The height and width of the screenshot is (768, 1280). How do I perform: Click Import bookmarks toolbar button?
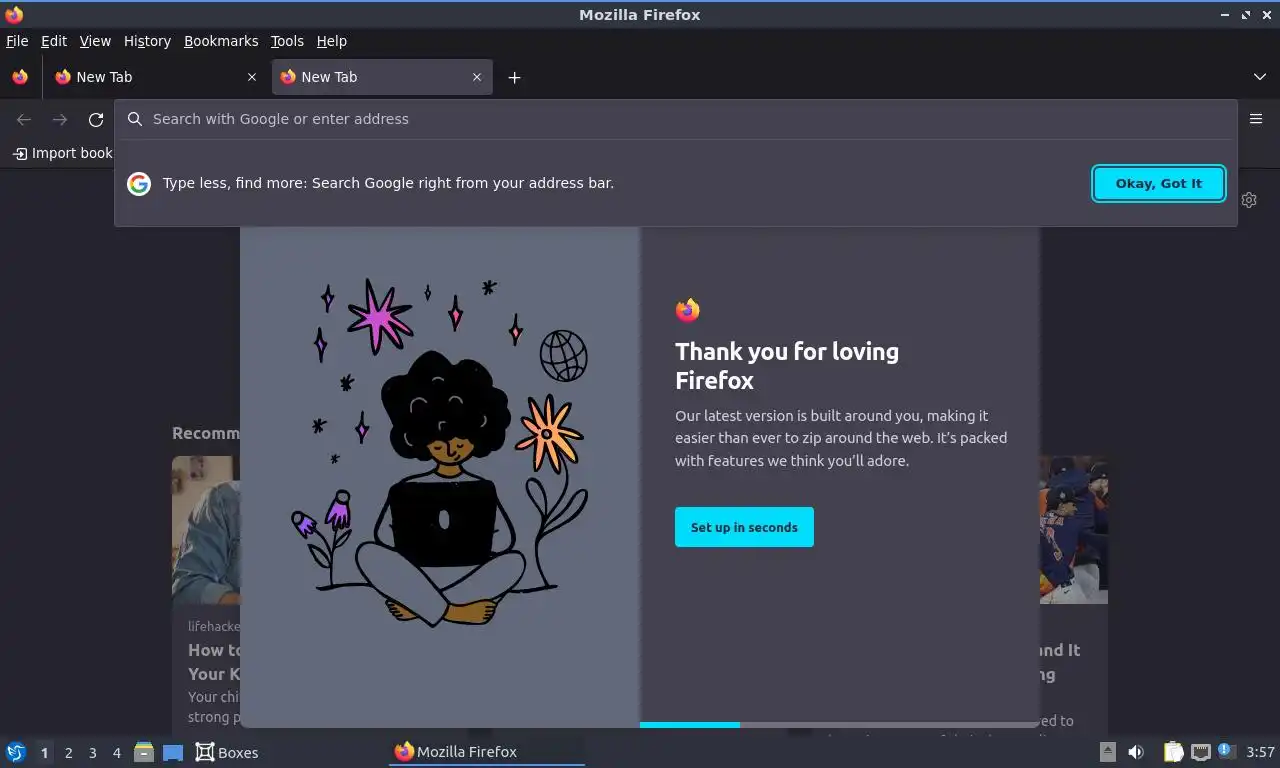(63, 153)
